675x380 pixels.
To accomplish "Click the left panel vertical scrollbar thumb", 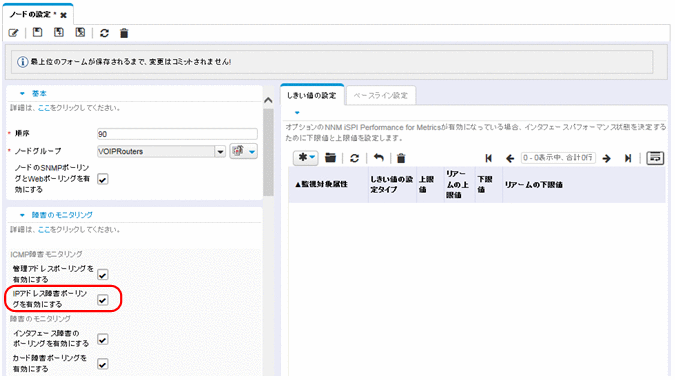I will (x=268, y=153).
